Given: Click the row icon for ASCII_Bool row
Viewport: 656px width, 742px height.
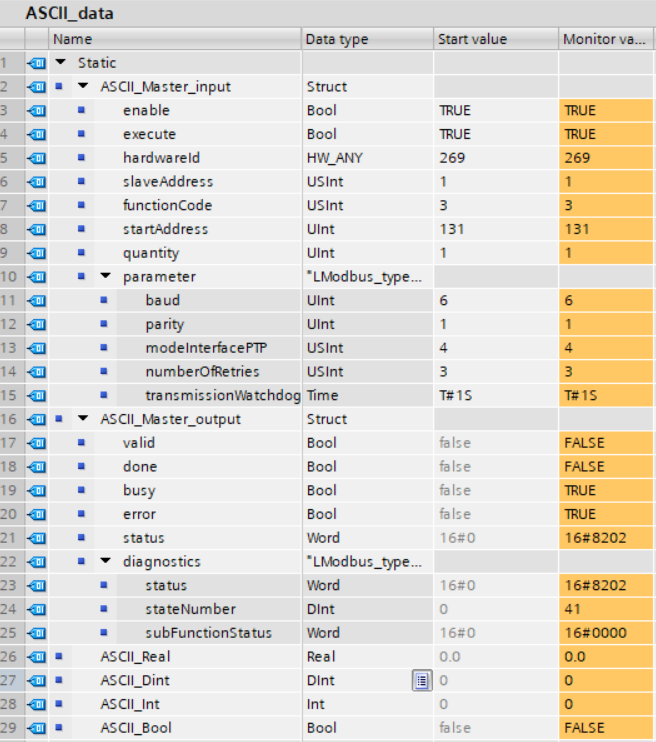Looking at the screenshot, I should click(x=37, y=728).
